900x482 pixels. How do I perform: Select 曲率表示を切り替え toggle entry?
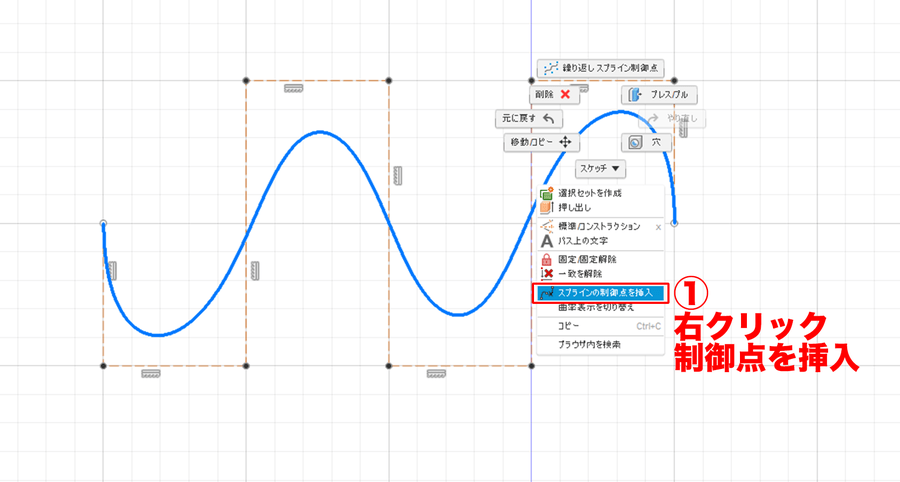click(x=600, y=308)
